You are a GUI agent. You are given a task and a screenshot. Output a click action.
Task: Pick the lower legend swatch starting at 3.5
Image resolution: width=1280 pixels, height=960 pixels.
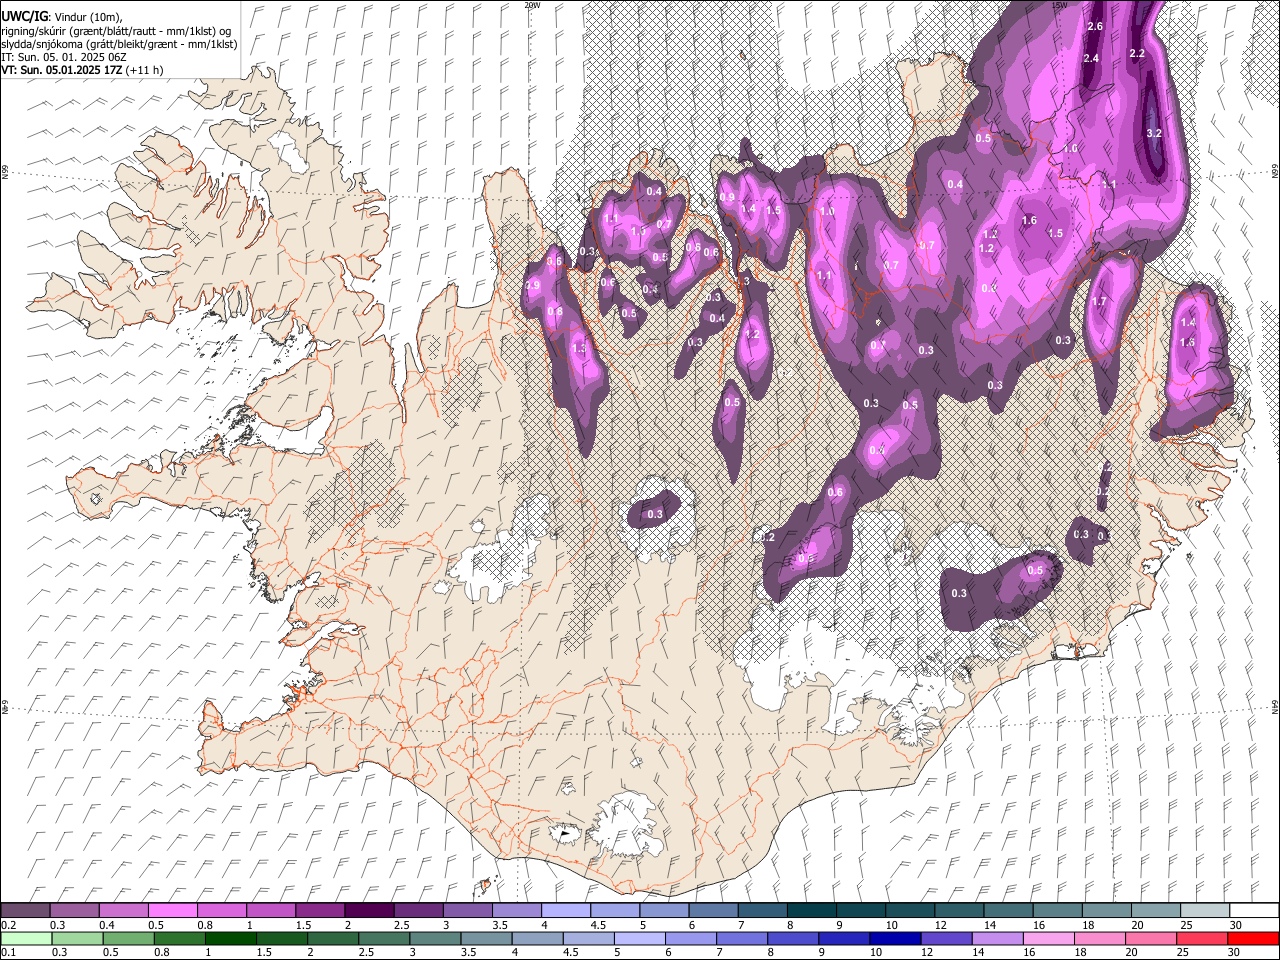tap(486, 938)
